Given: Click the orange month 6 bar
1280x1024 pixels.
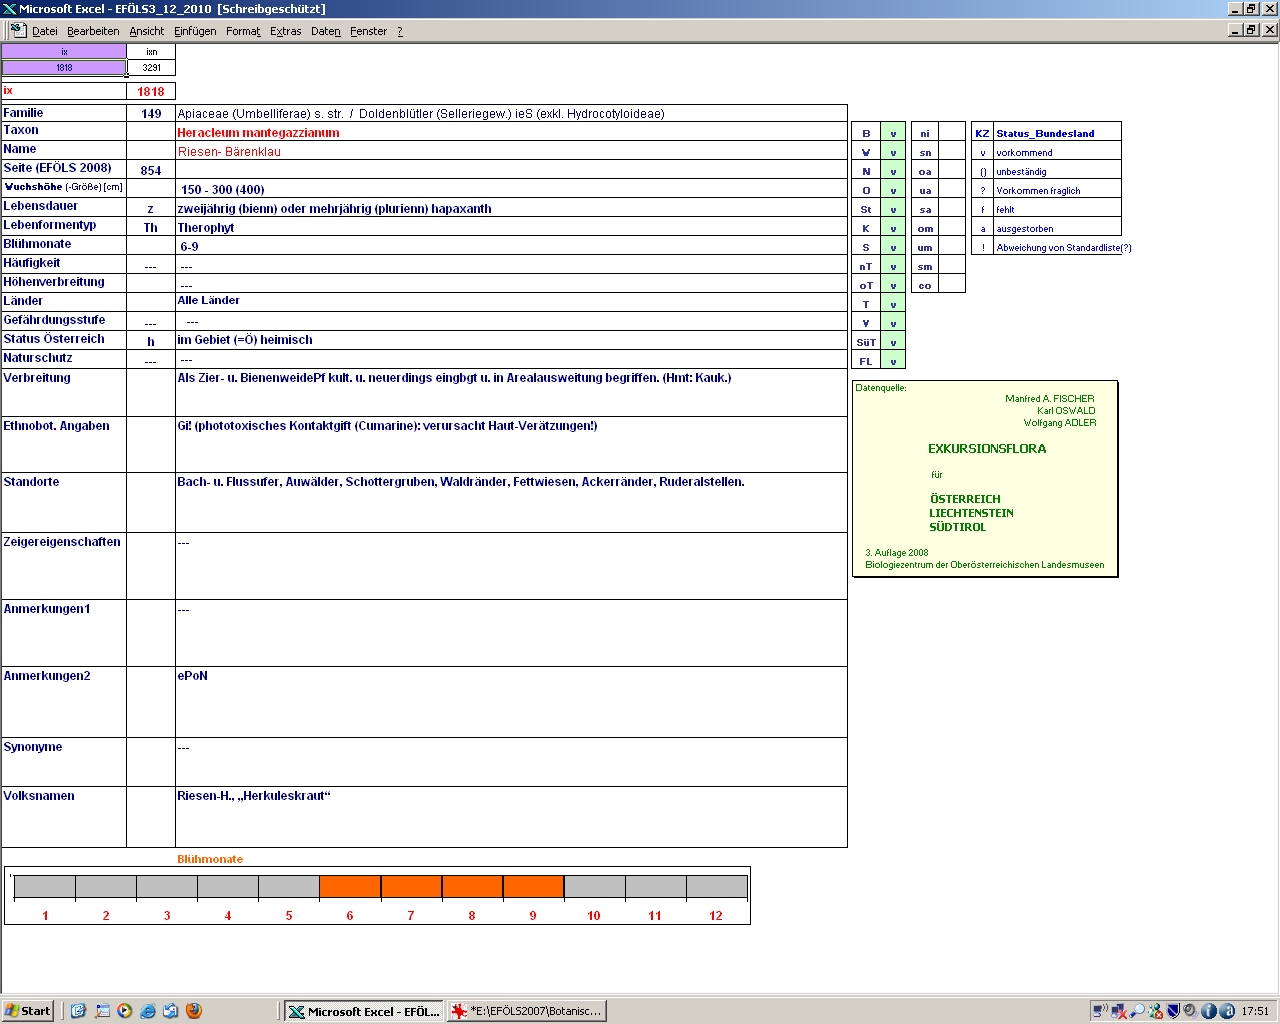Looking at the screenshot, I should coord(350,887).
